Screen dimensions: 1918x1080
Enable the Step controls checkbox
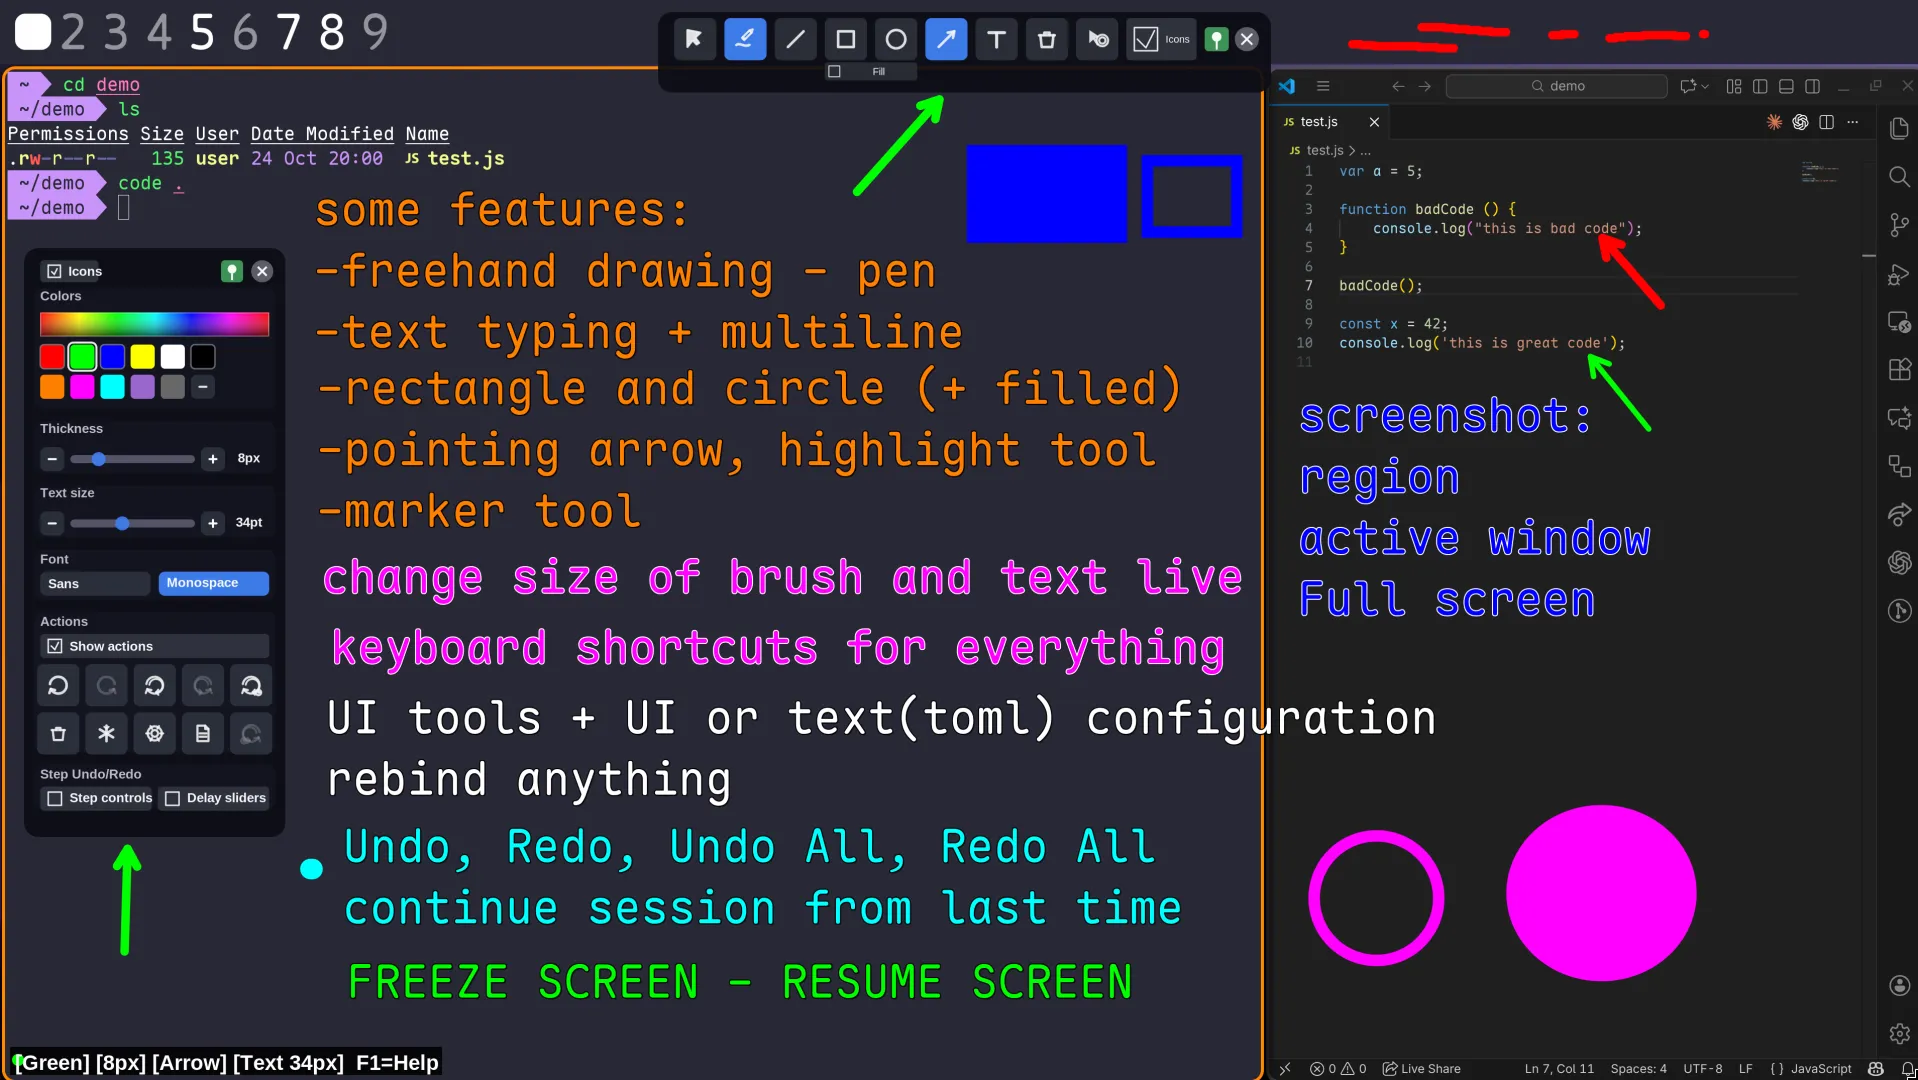click(x=56, y=798)
